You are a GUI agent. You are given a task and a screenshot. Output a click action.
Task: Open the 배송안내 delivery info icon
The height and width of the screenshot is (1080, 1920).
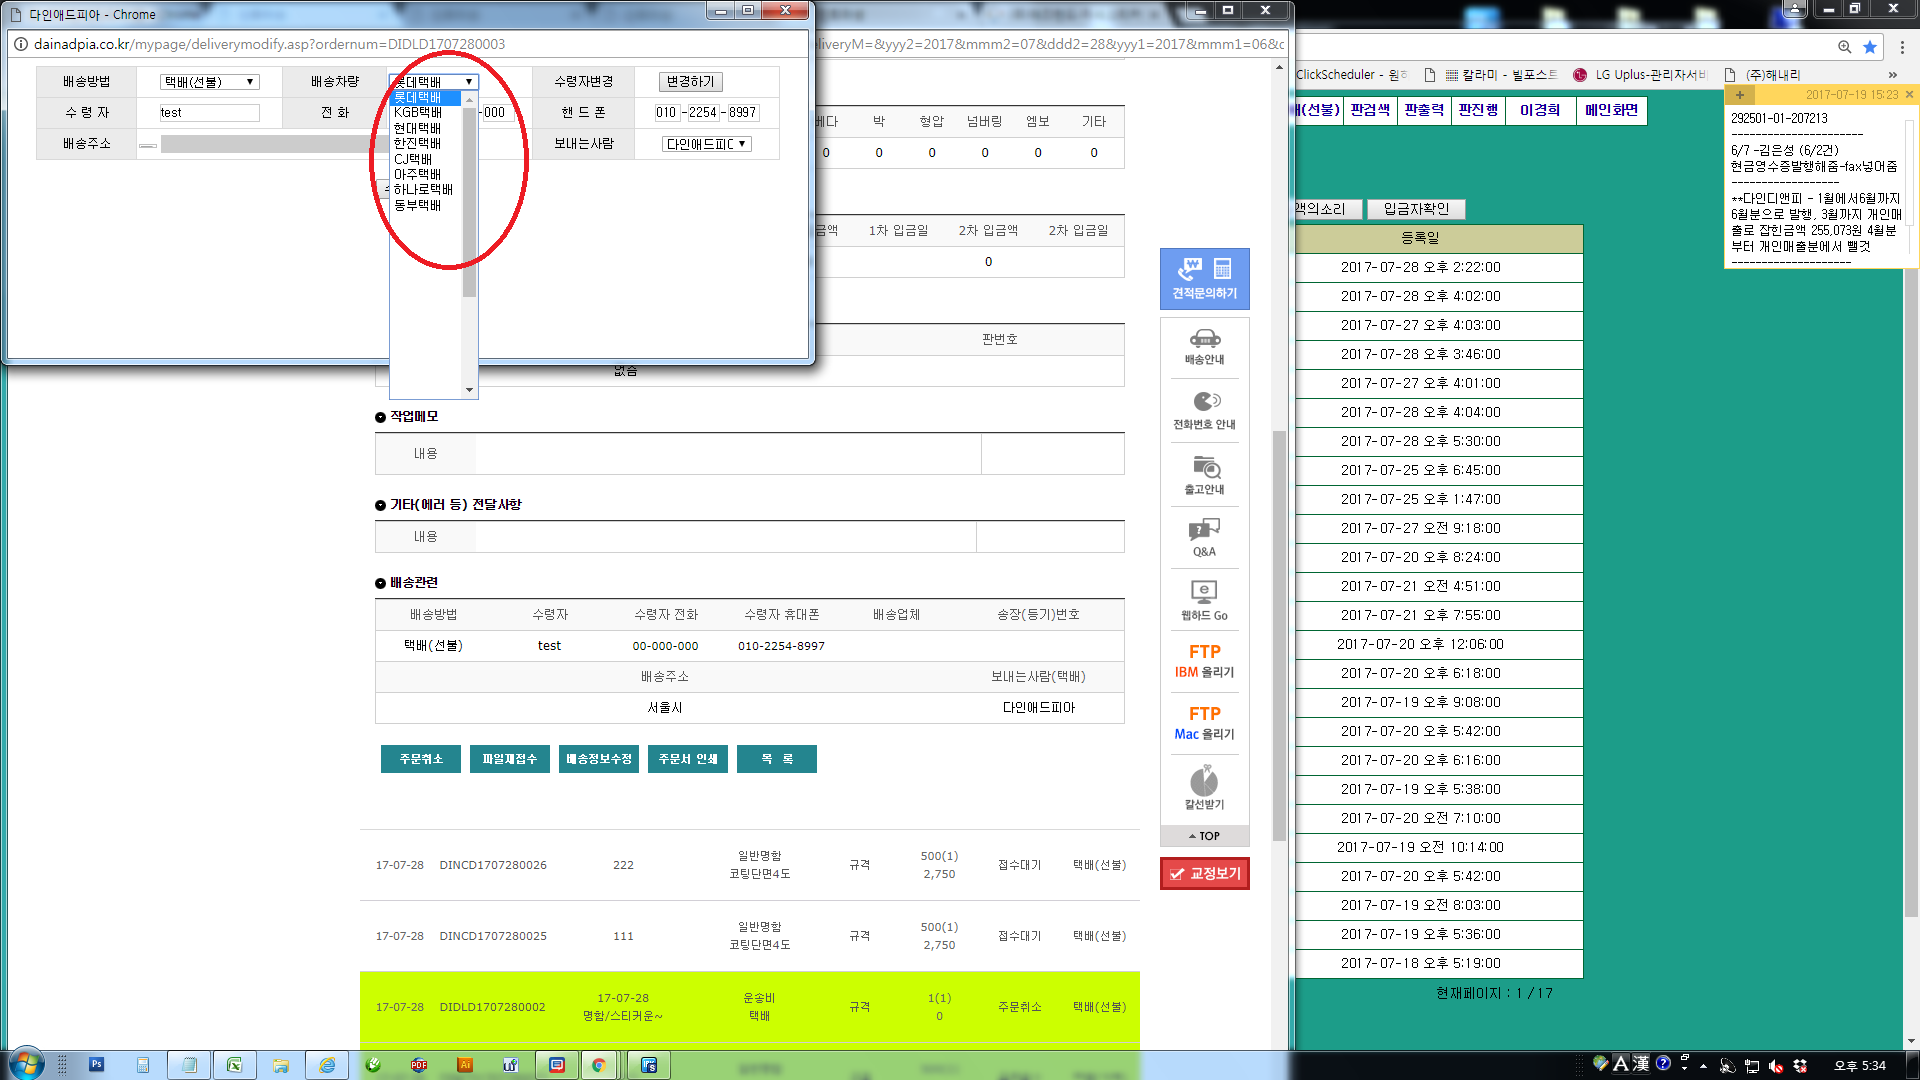coord(1204,346)
